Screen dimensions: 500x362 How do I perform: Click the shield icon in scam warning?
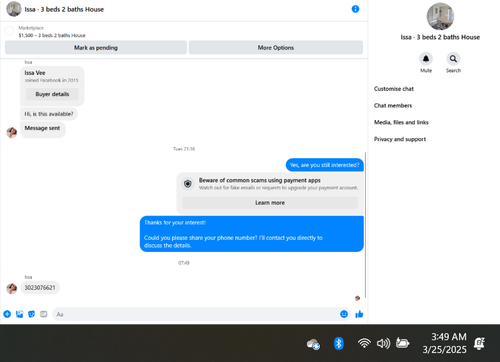point(188,184)
